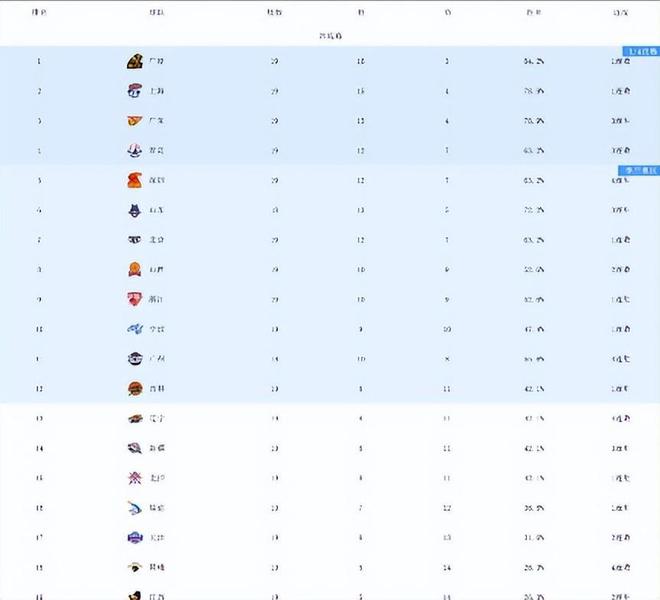The width and height of the screenshot is (660, 600).
Task: Select the rank 10 team's blue logo
Action: (135, 329)
